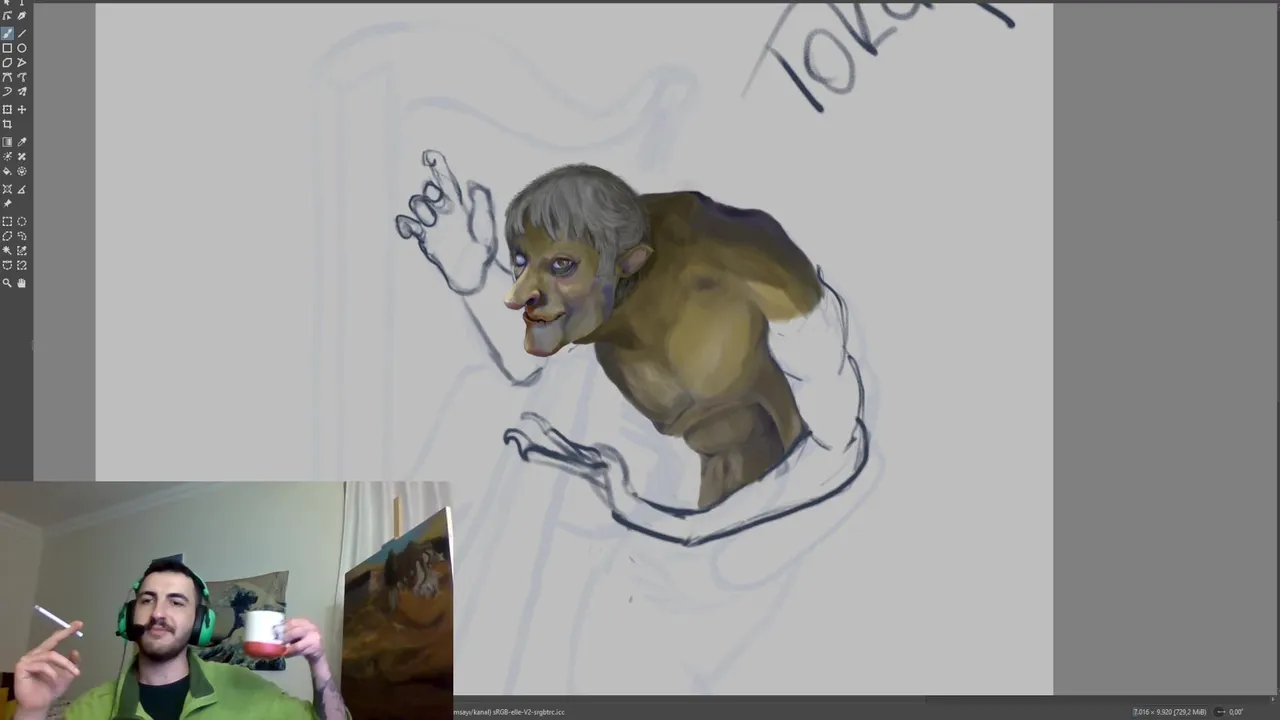Select the Color Sampler eyedropper tool

(22, 142)
